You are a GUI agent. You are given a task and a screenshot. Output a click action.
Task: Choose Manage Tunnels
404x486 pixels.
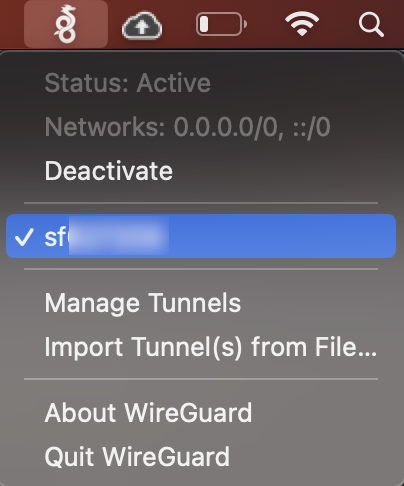click(143, 303)
